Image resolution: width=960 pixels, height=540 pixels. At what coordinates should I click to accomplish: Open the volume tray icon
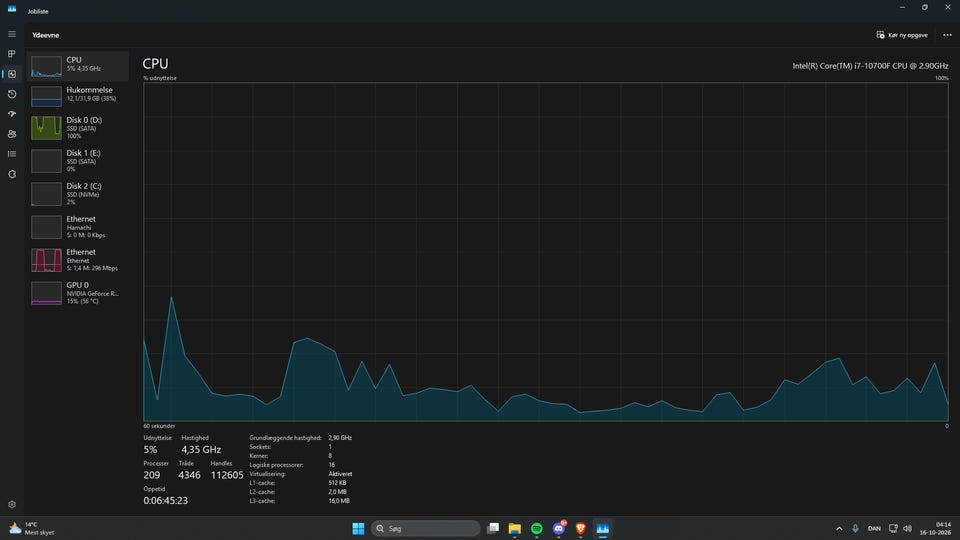[907, 528]
